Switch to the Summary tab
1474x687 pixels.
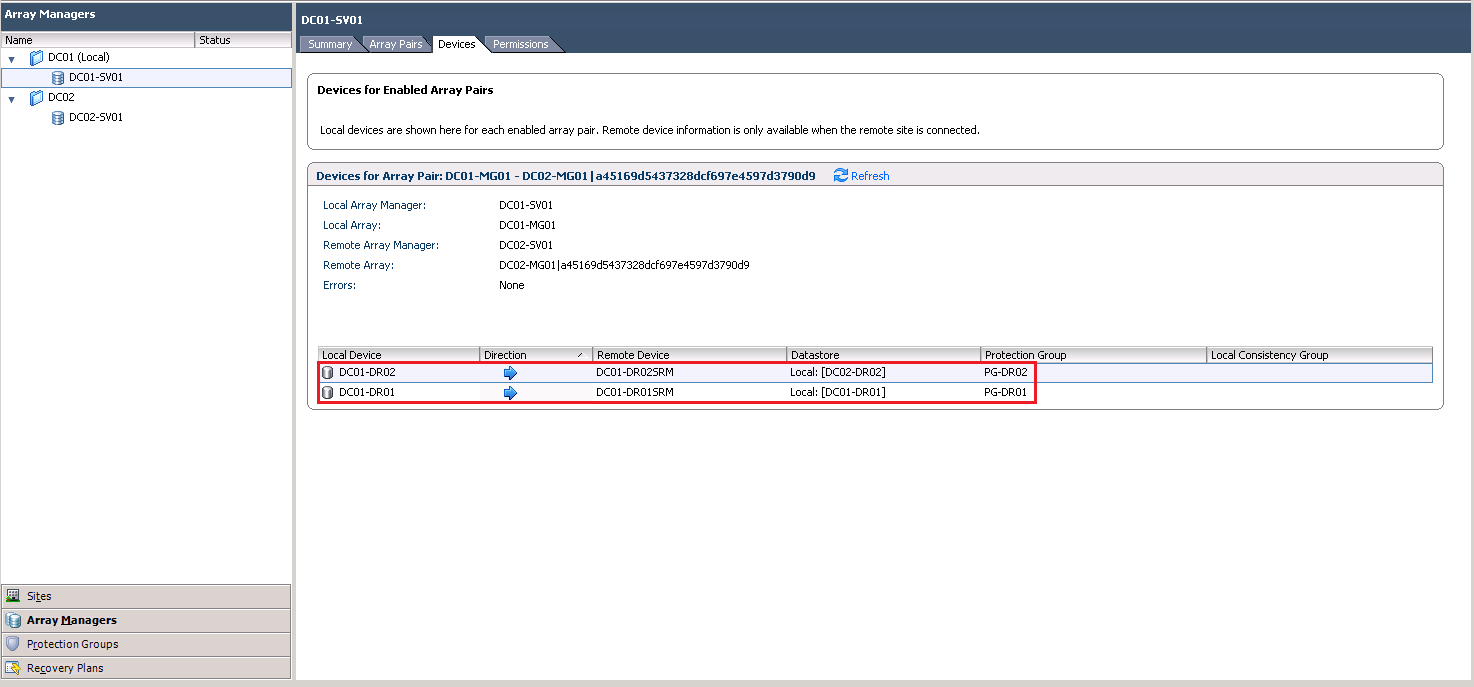329,44
